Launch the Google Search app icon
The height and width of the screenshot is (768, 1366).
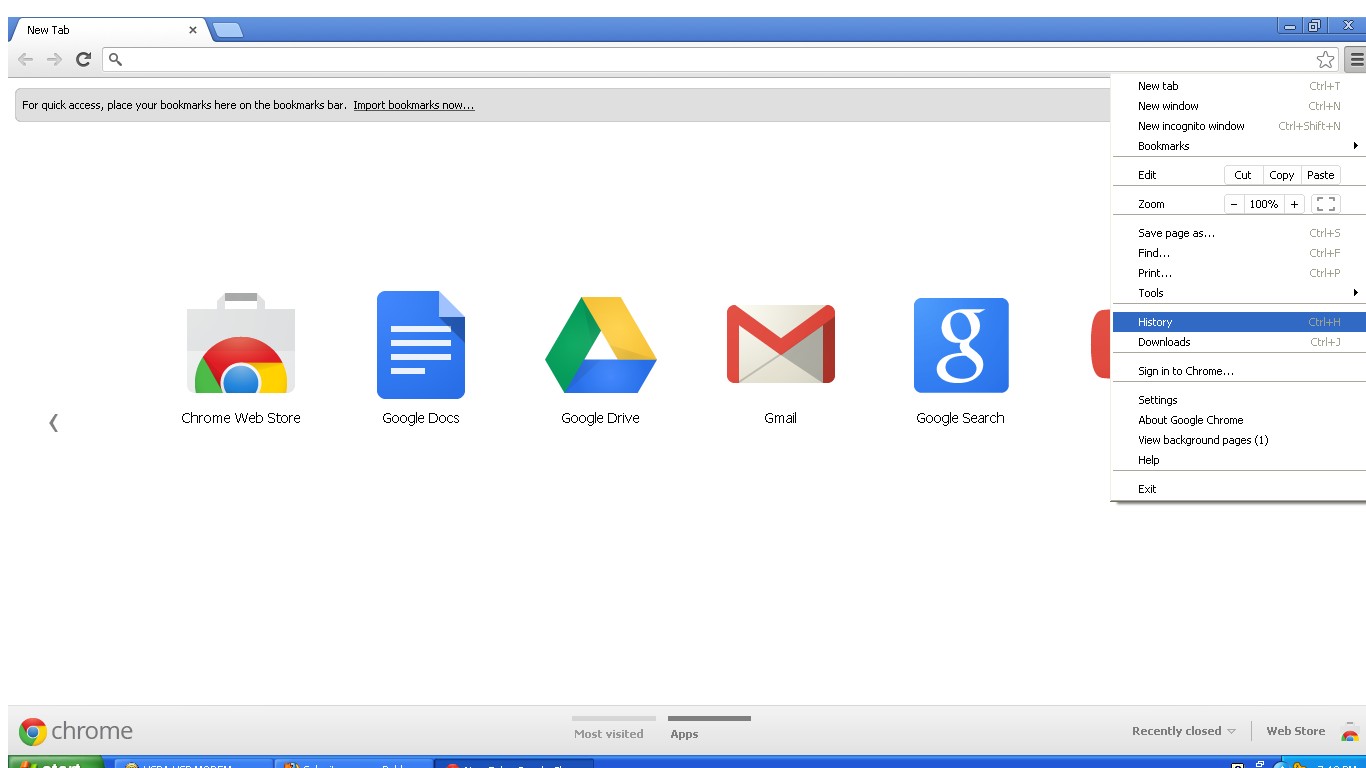(960, 345)
